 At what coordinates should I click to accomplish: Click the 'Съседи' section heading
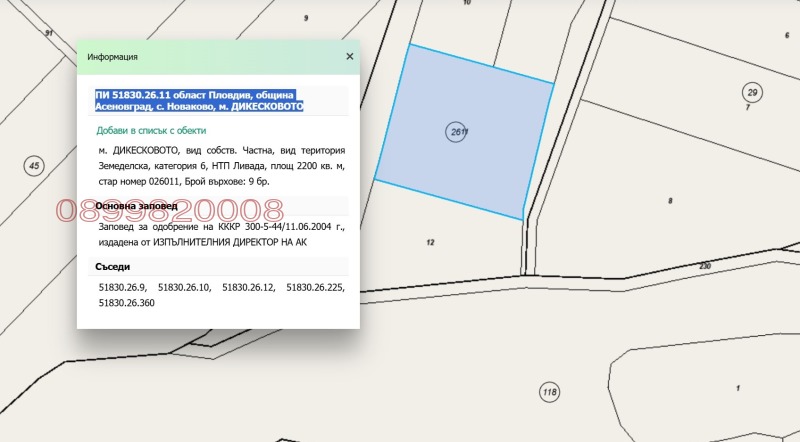(112, 267)
